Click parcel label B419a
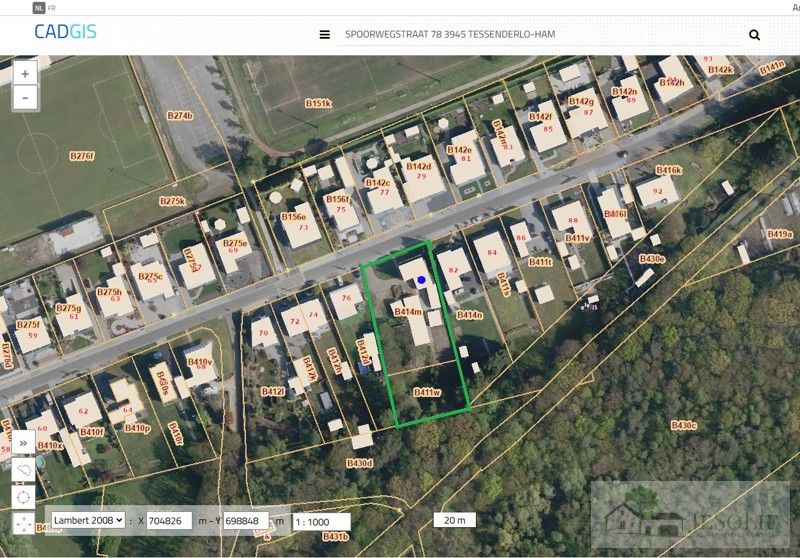800x558 pixels. pyautogui.click(x=780, y=234)
